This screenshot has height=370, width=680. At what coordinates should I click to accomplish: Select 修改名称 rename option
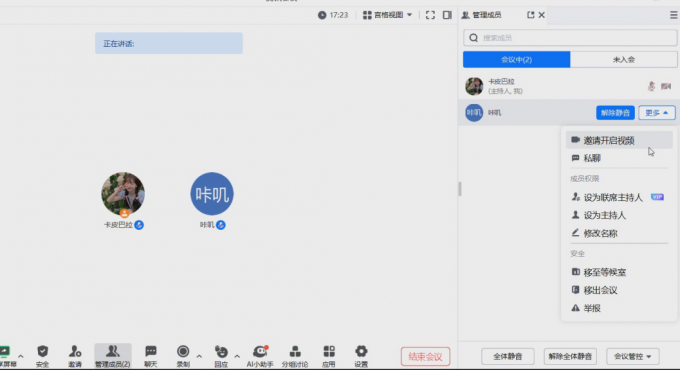(619, 233)
